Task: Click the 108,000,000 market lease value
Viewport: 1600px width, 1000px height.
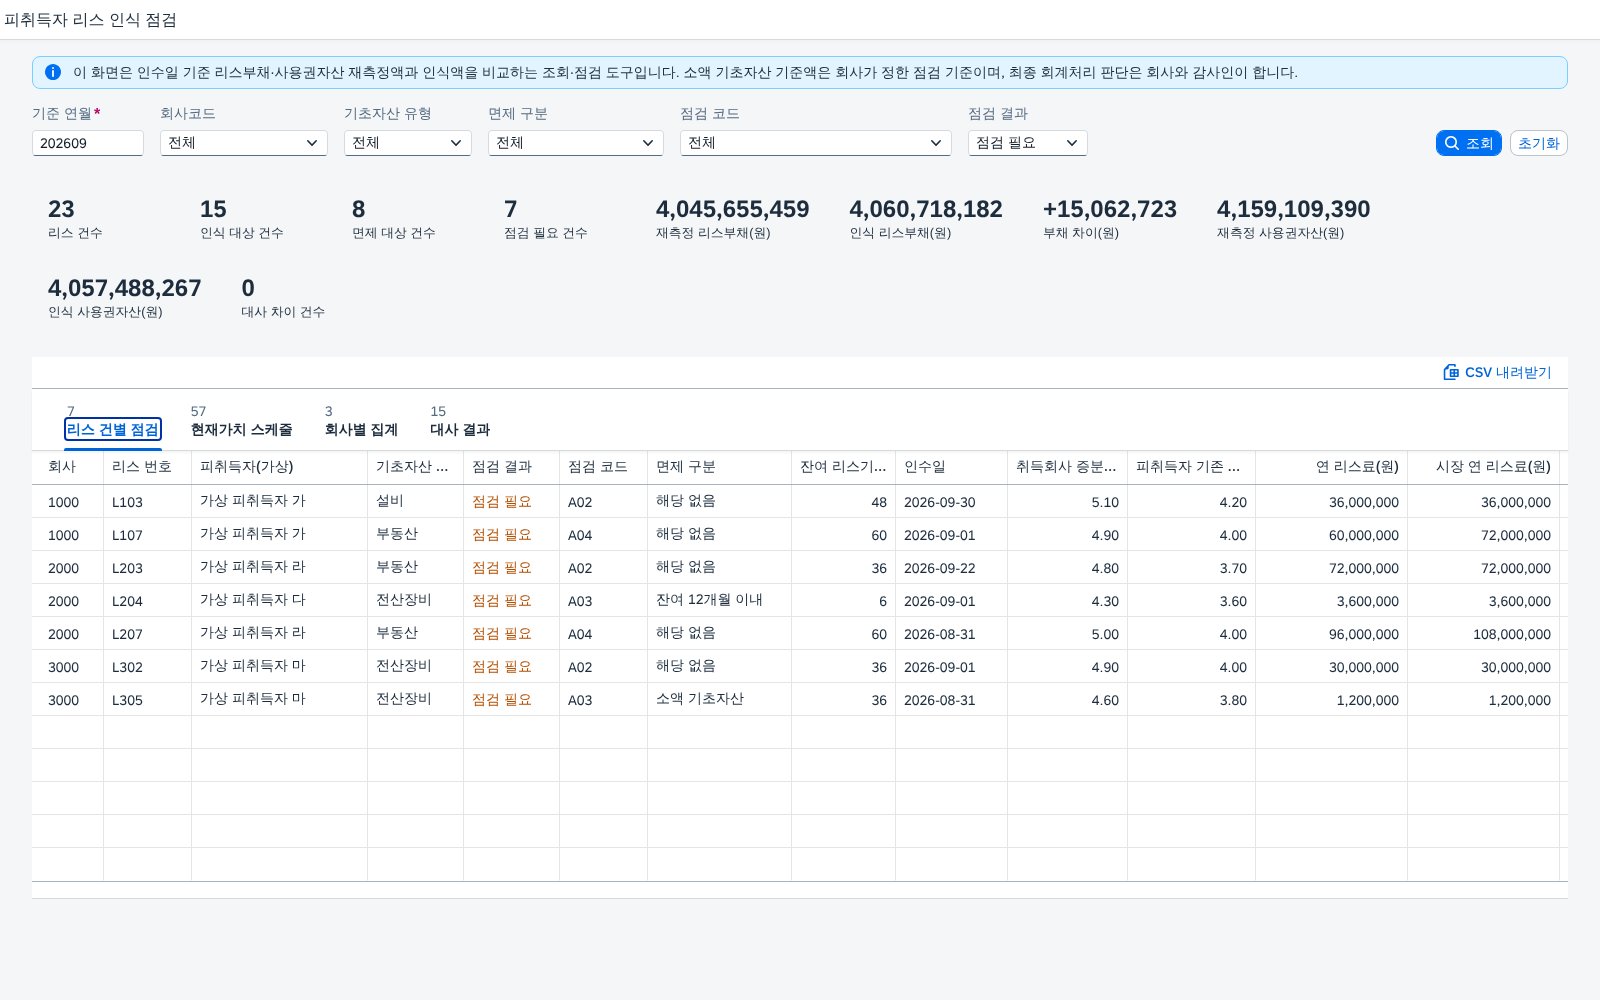Action: [x=1512, y=634]
